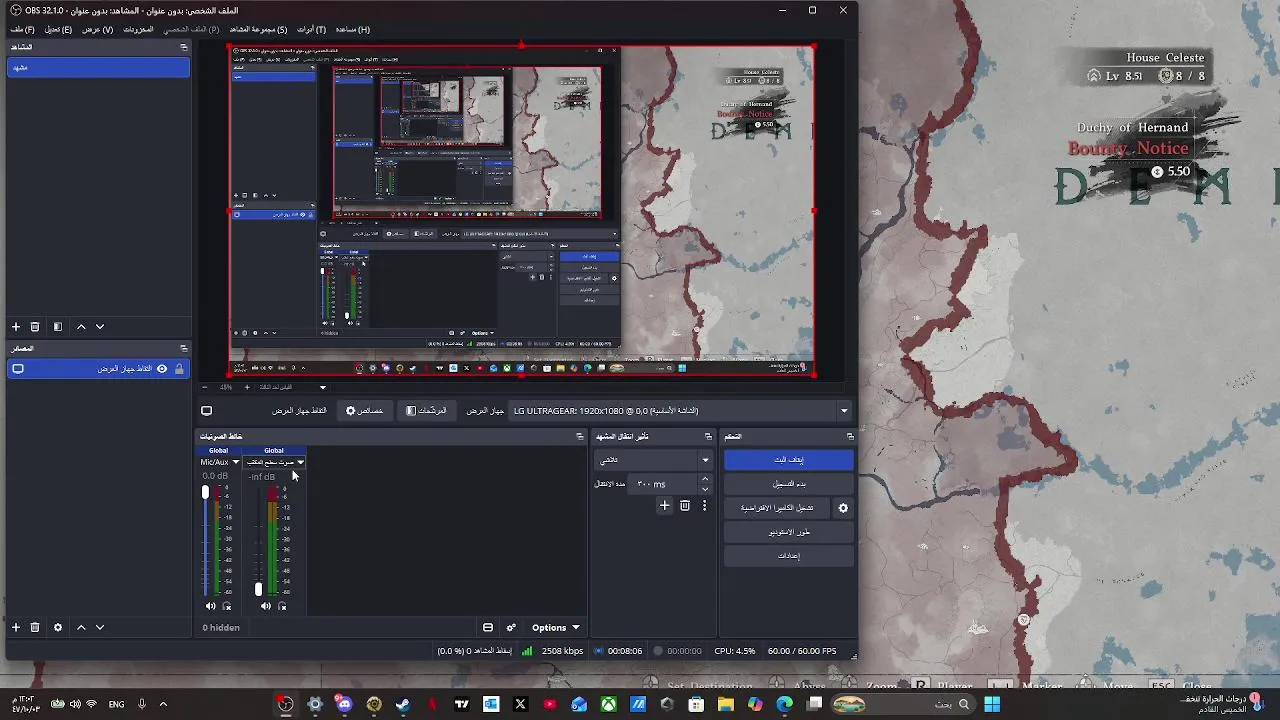This screenshot has height=720, width=1280.
Task: Undock the sources panel with float icon
Action: click(x=183, y=348)
